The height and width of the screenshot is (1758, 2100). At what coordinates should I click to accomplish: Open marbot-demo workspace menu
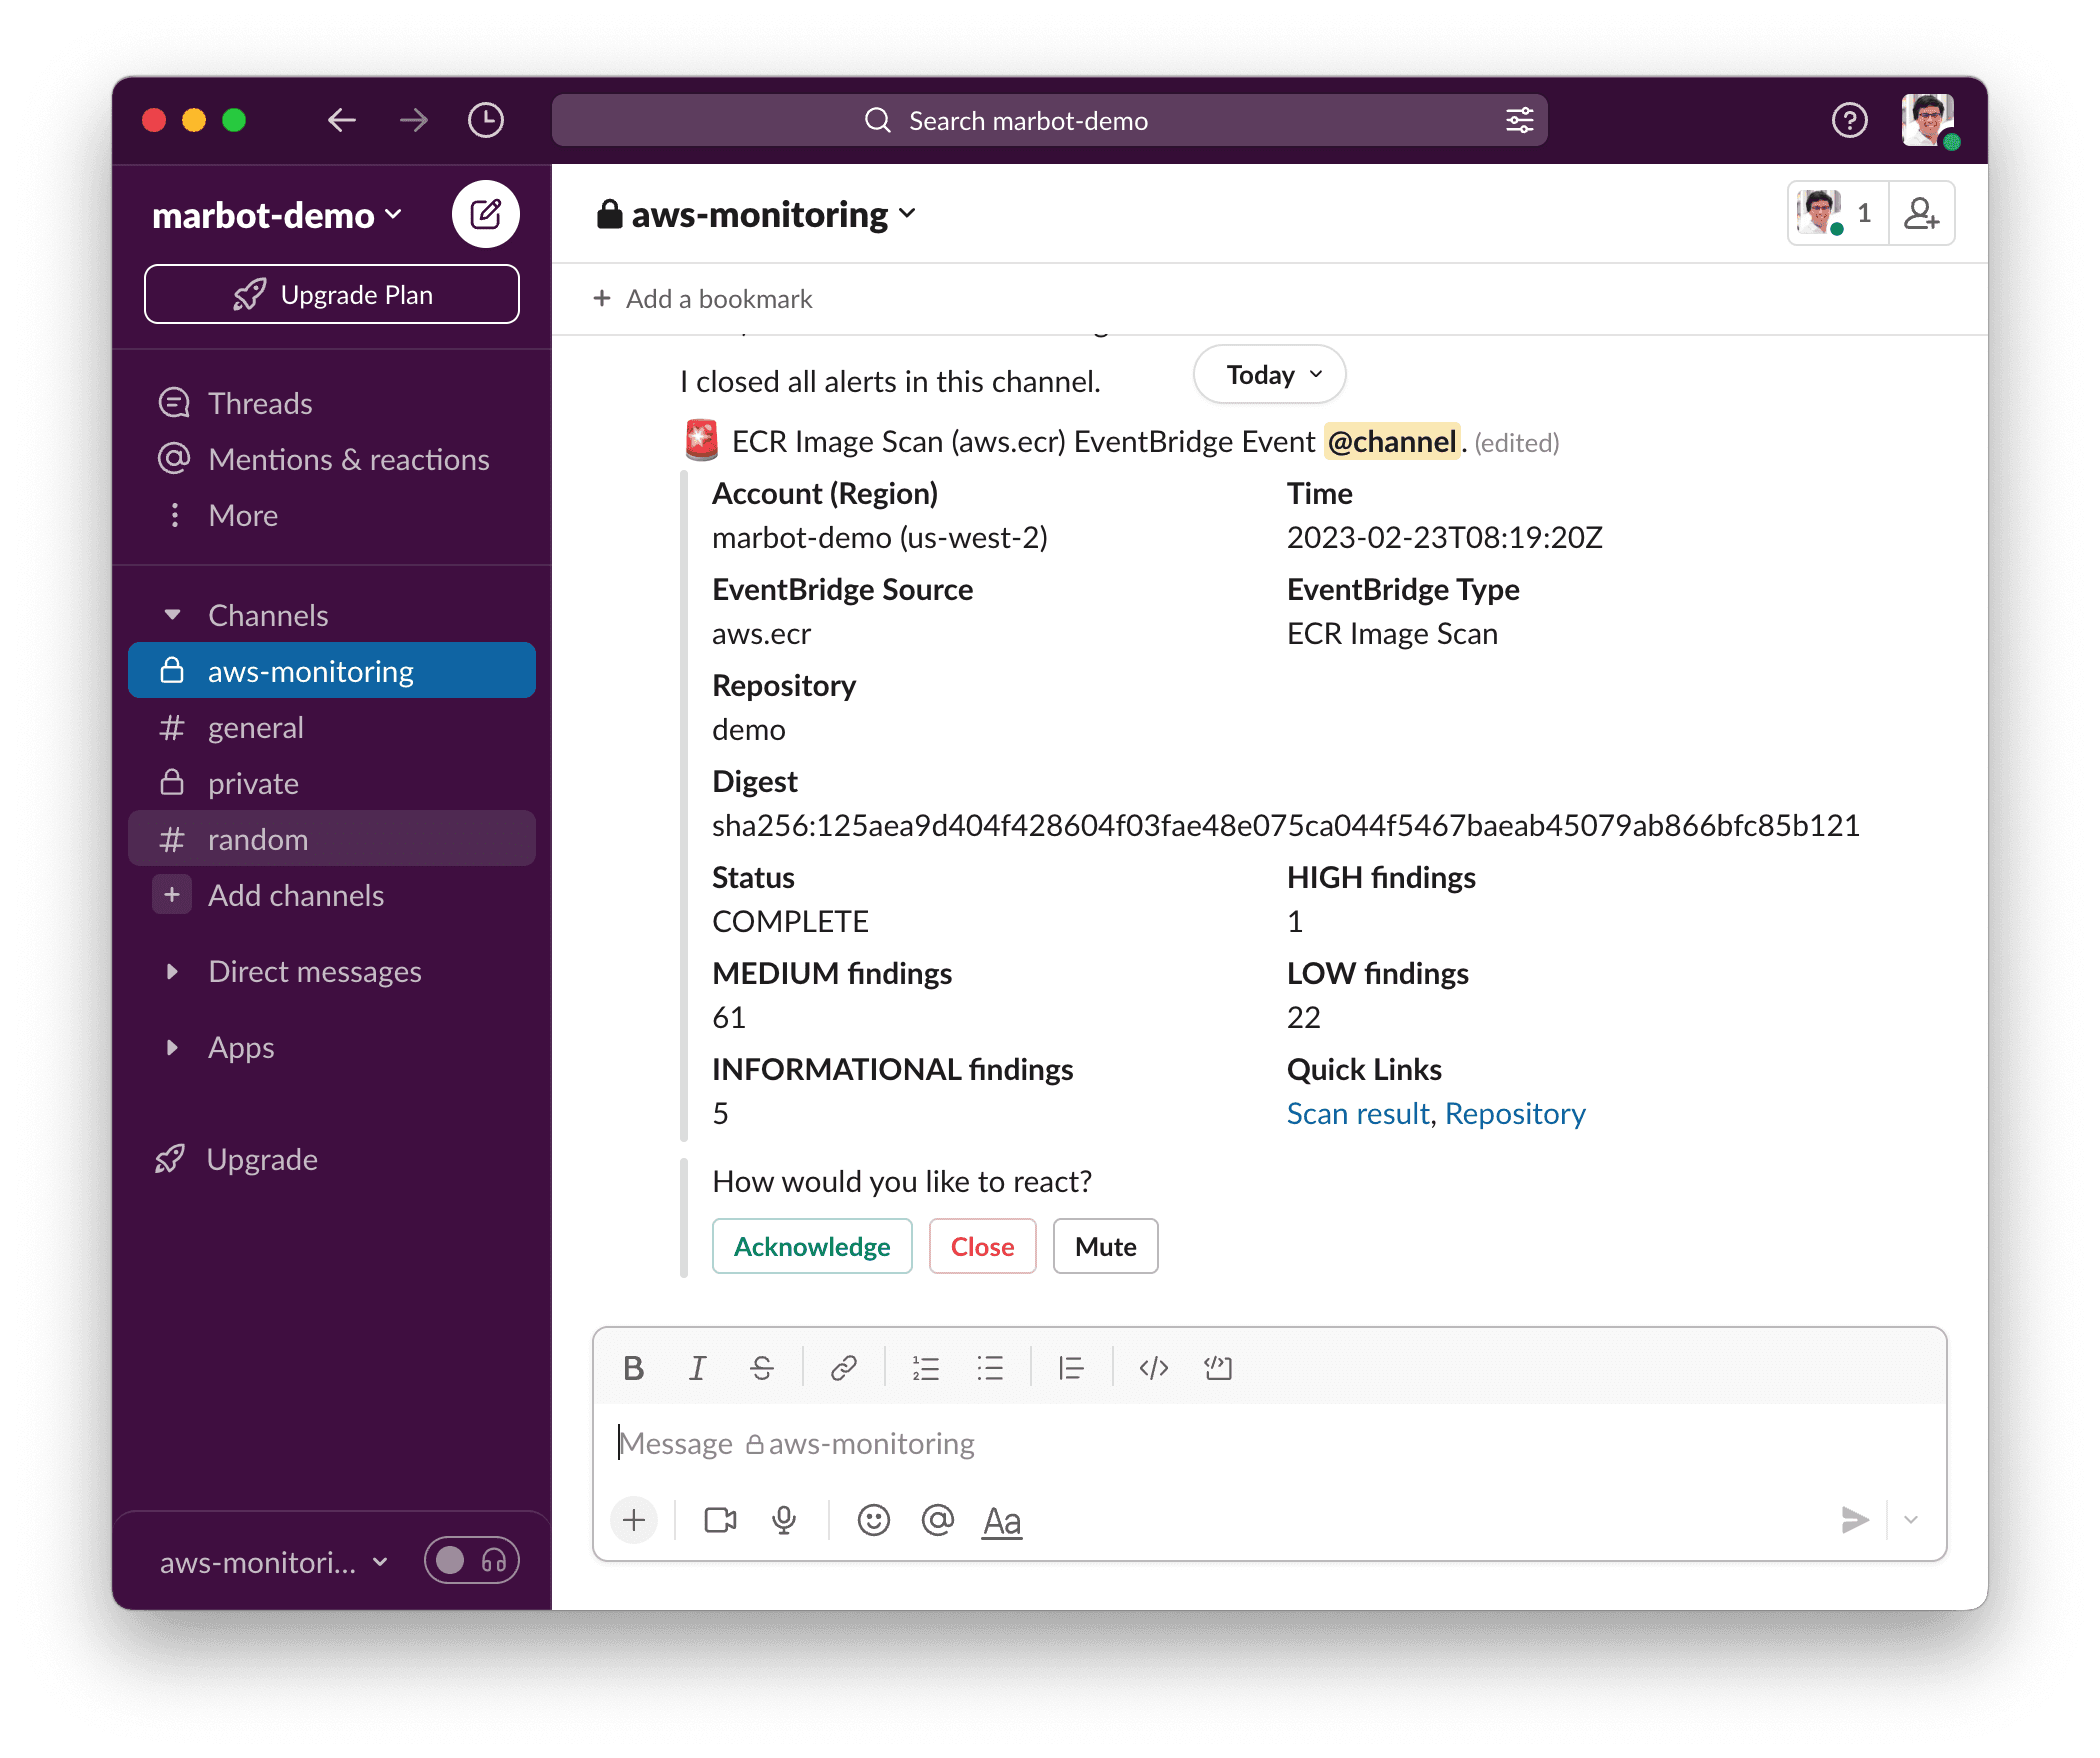pos(277,215)
